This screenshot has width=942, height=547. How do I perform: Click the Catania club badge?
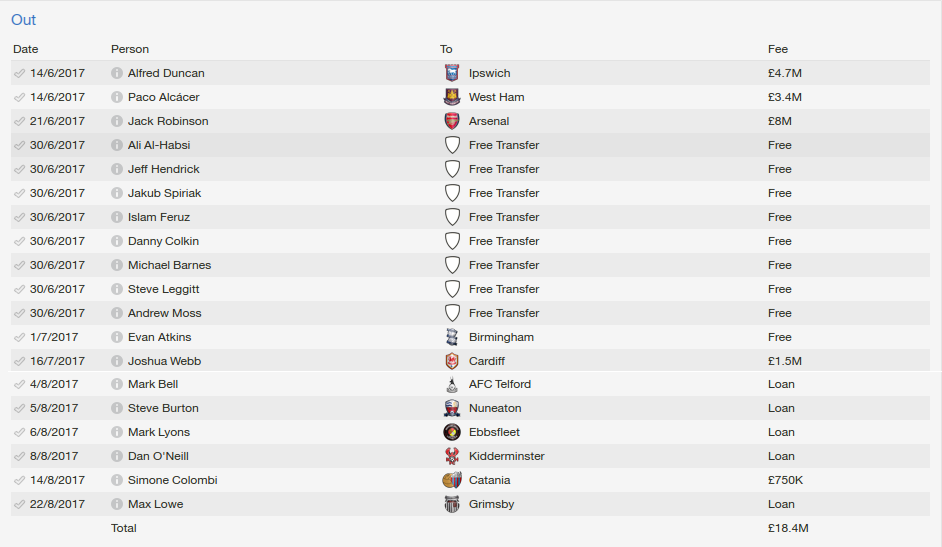click(452, 480)
